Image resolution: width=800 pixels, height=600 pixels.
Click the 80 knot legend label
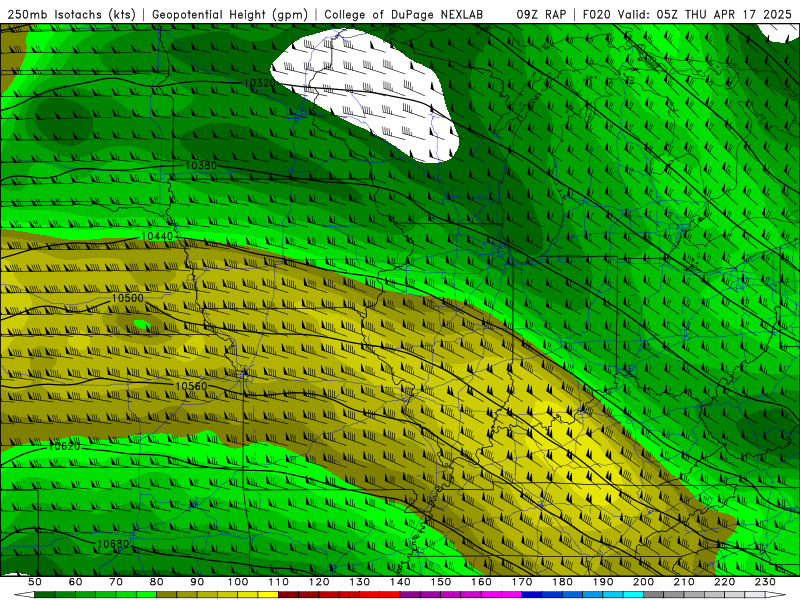tap(157, 582)
